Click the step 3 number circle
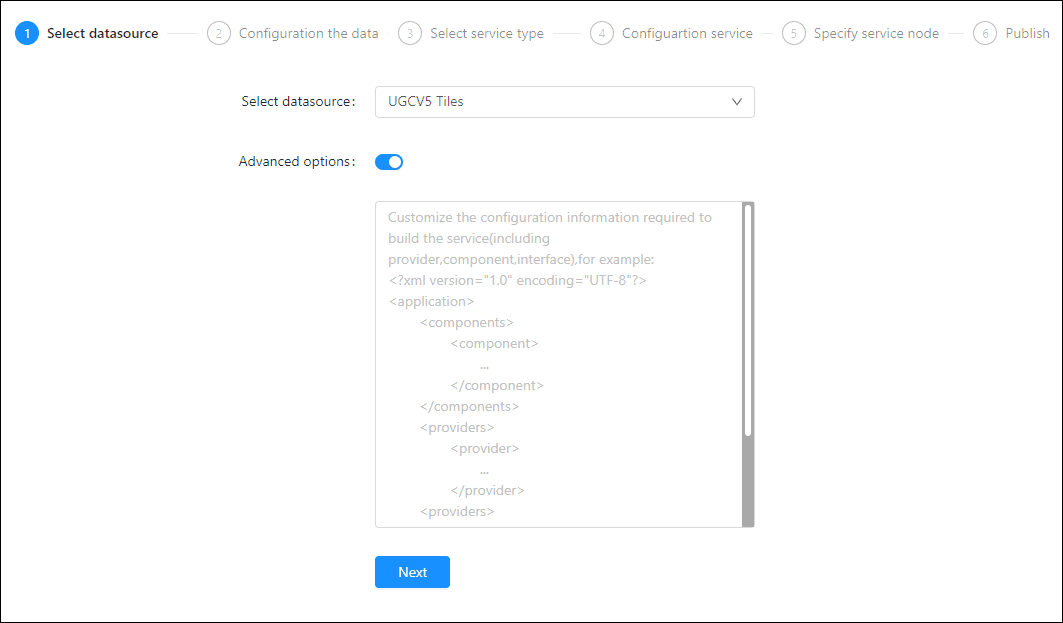 pyautogui.click(x=410, y=34)
